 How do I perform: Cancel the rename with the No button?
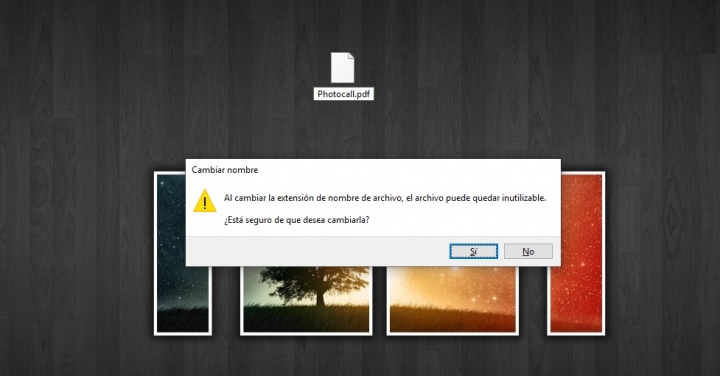tap(528, 251)
